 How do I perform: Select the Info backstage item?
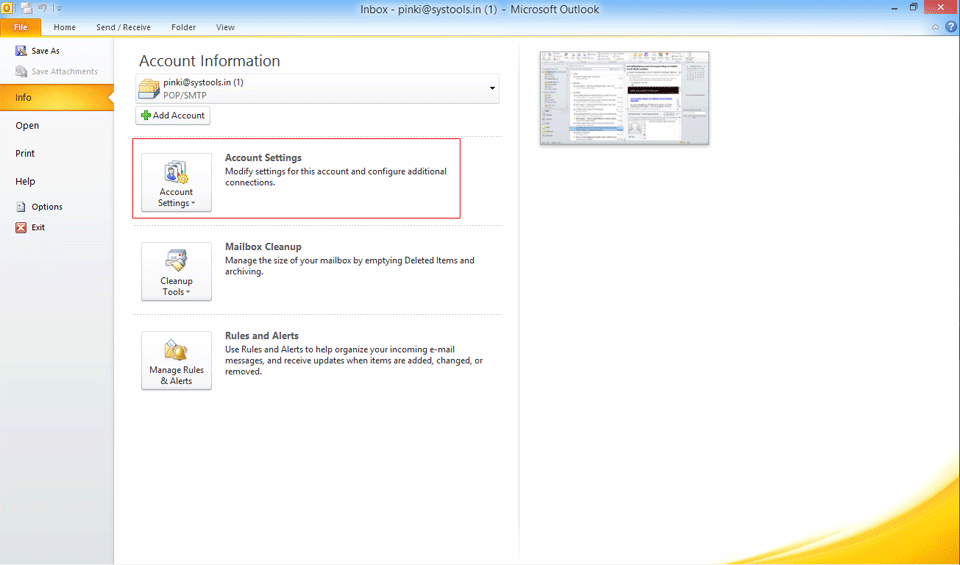(57, 97)
